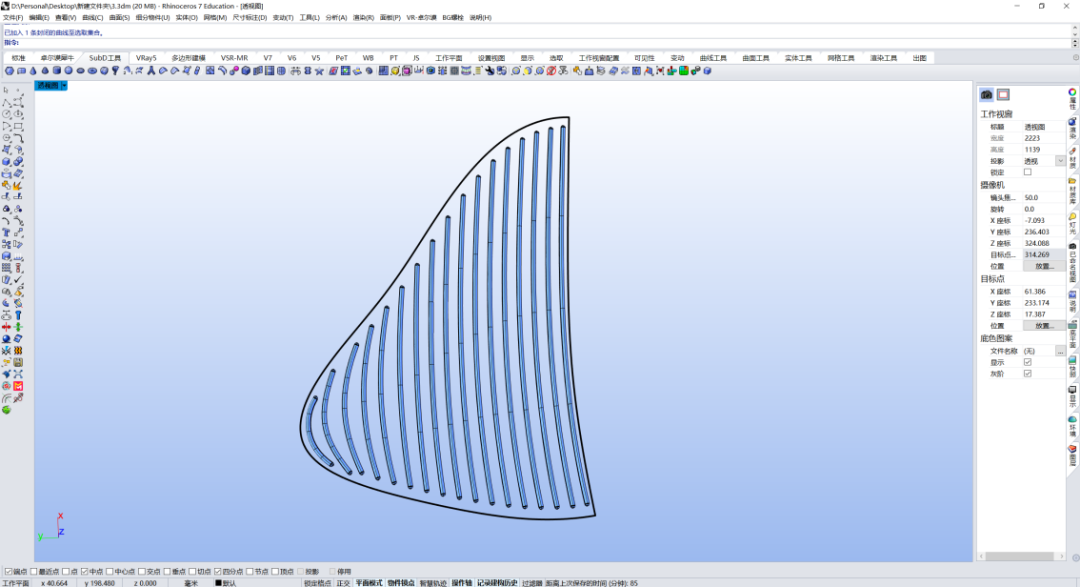Click the green sphere icon at sidebar bottom

[x=6, y=410]
